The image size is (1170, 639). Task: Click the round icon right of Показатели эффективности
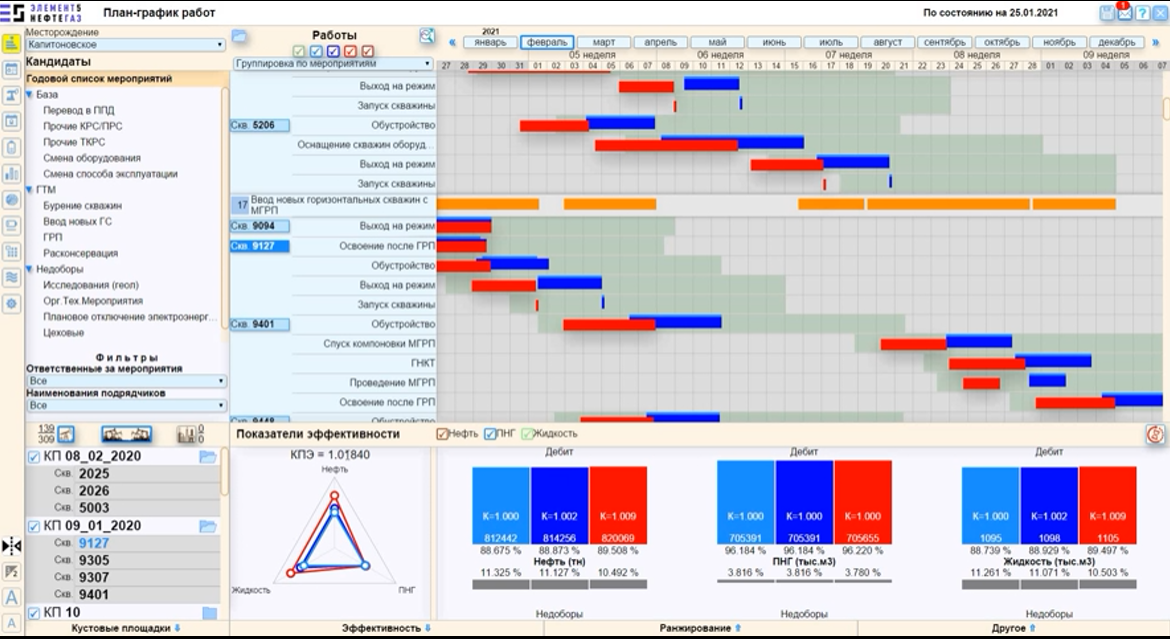pyautogui.click(x=1155, y=434)
